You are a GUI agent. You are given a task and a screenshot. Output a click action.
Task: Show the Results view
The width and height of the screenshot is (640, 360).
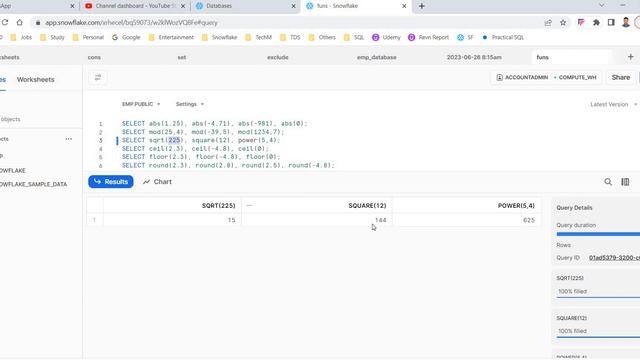tap(111, 182)
